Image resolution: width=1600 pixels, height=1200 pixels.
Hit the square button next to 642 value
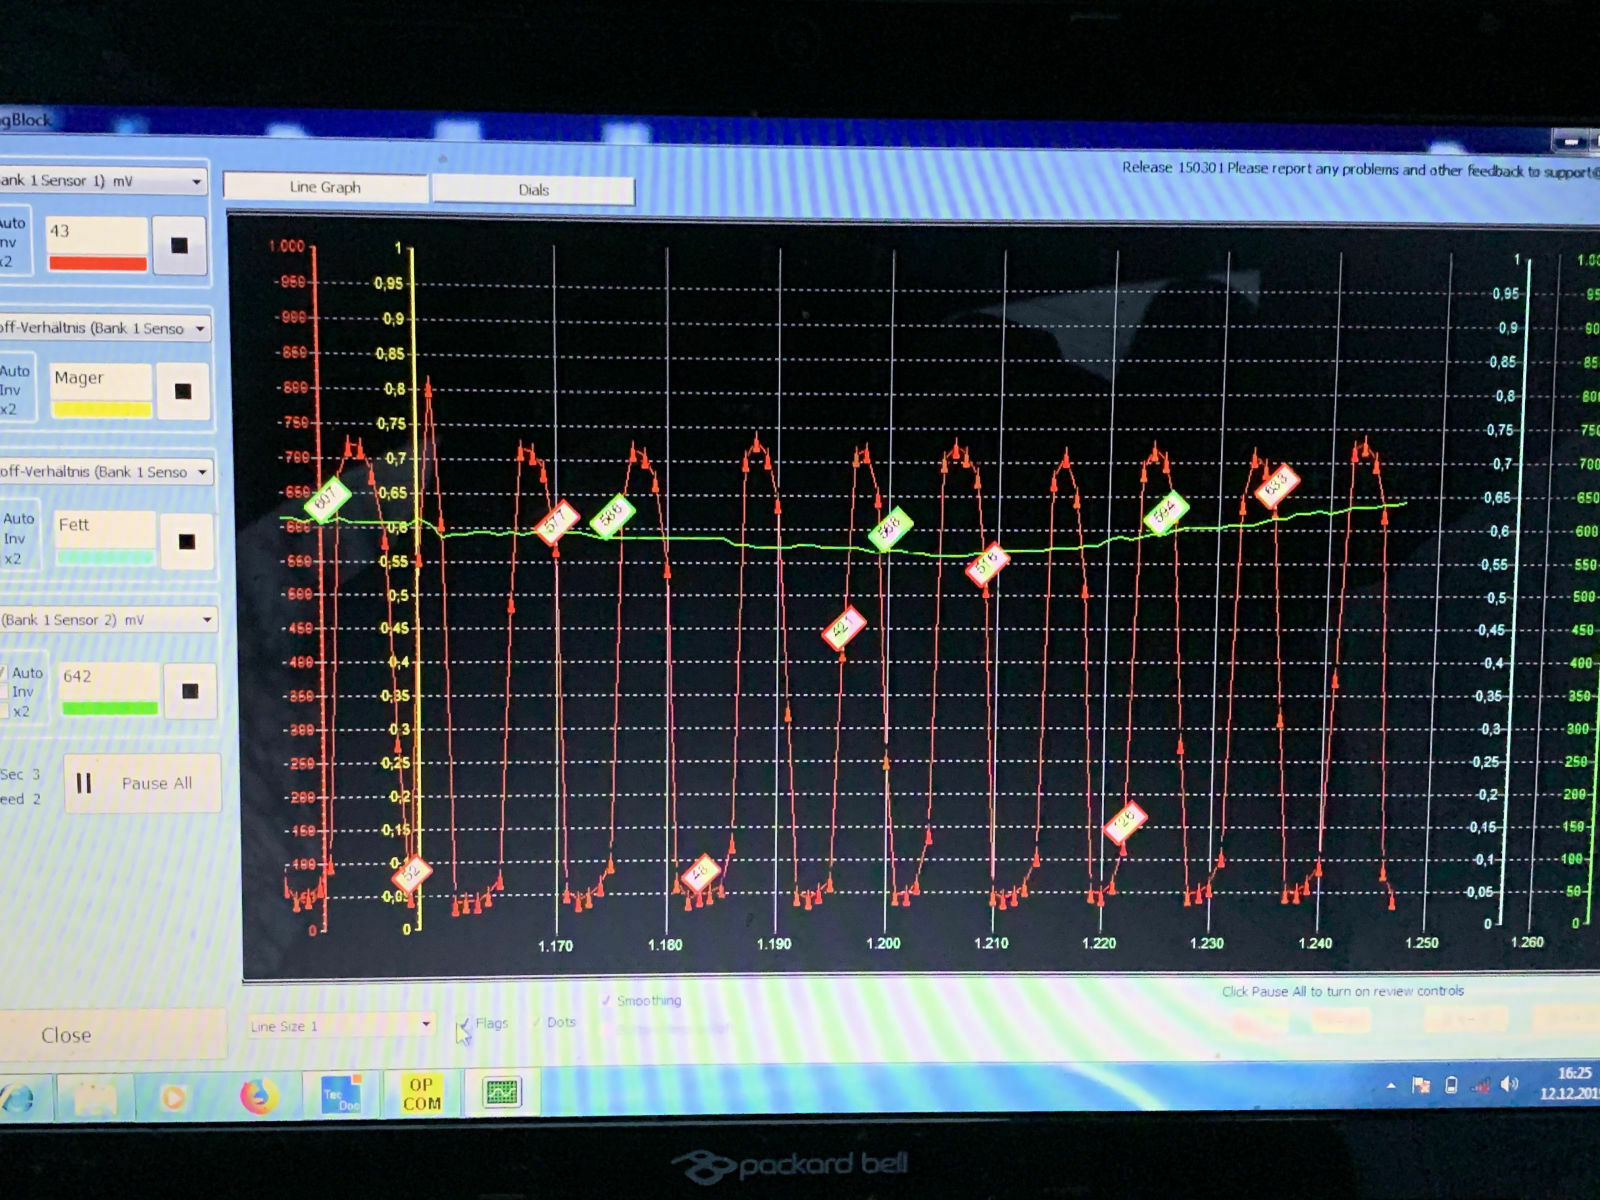point(190,691)
